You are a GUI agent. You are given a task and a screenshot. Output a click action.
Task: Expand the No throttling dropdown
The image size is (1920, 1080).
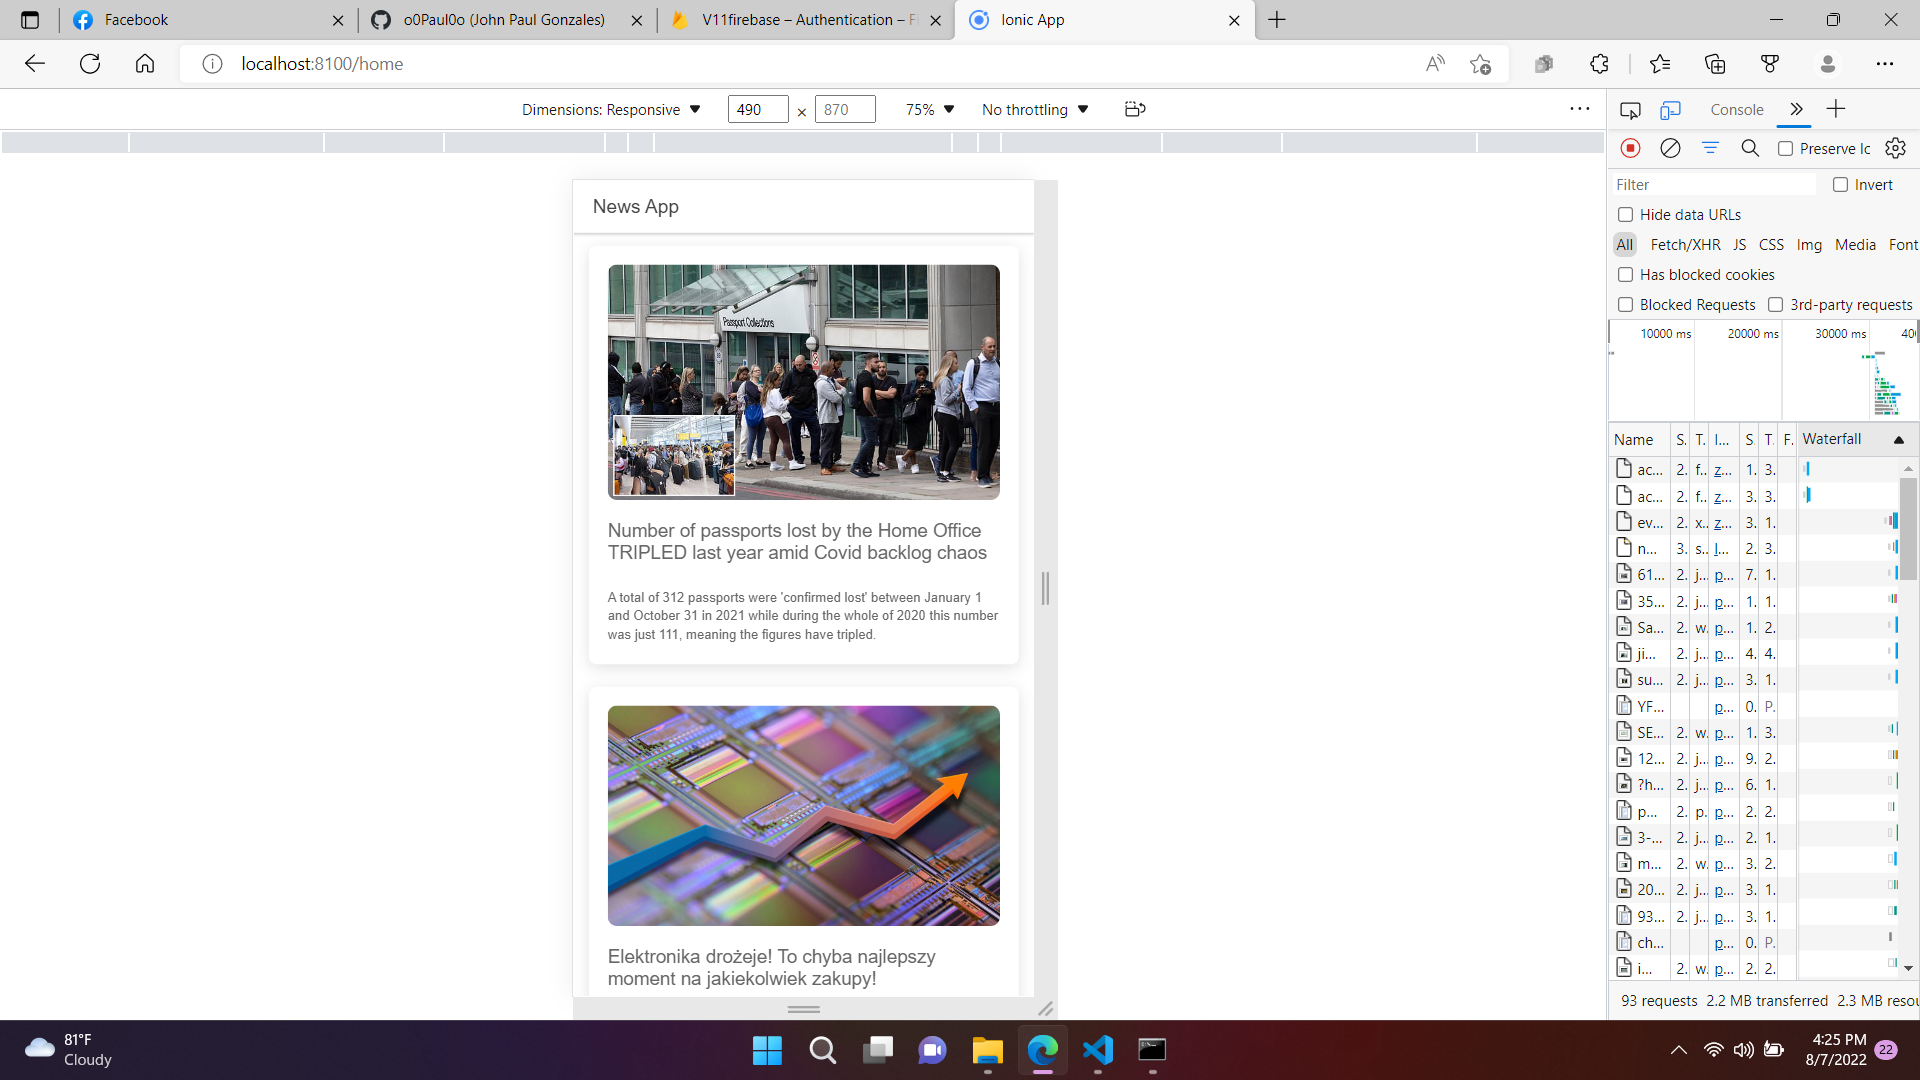(1035, 110)
